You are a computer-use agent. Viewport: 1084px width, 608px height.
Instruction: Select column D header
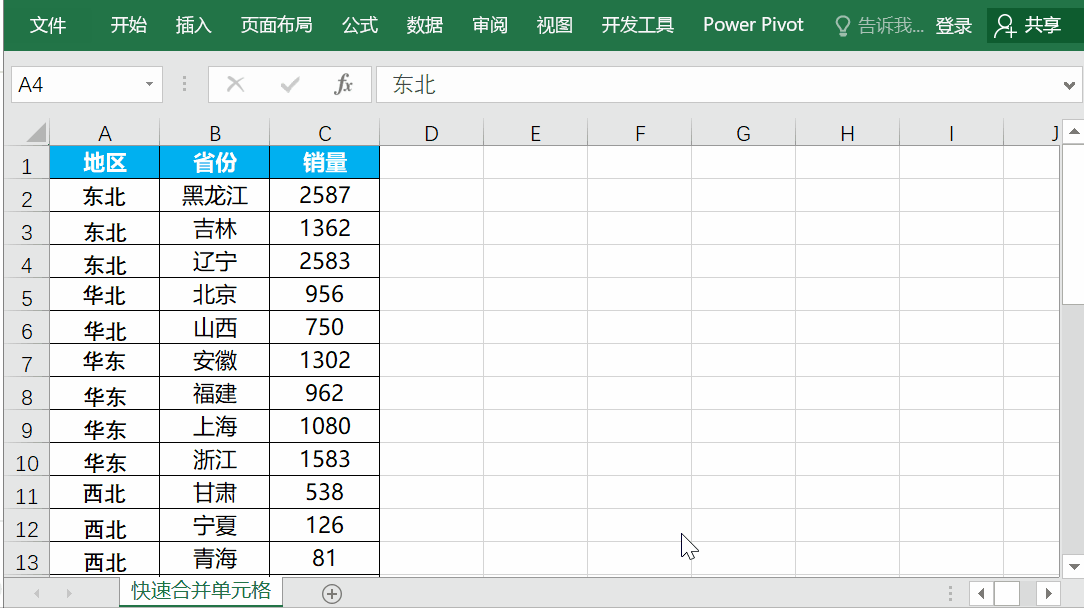(x=431, y=133)
